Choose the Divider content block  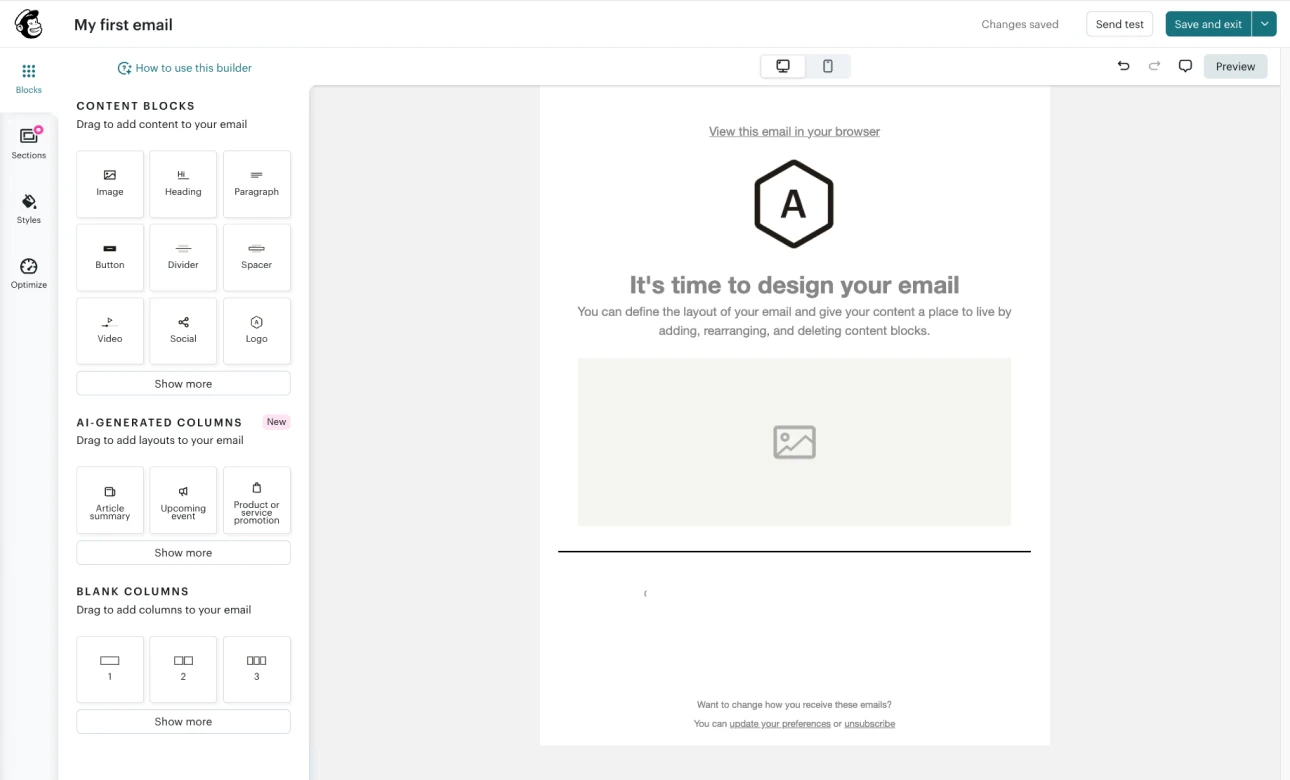tap(183, 257)
